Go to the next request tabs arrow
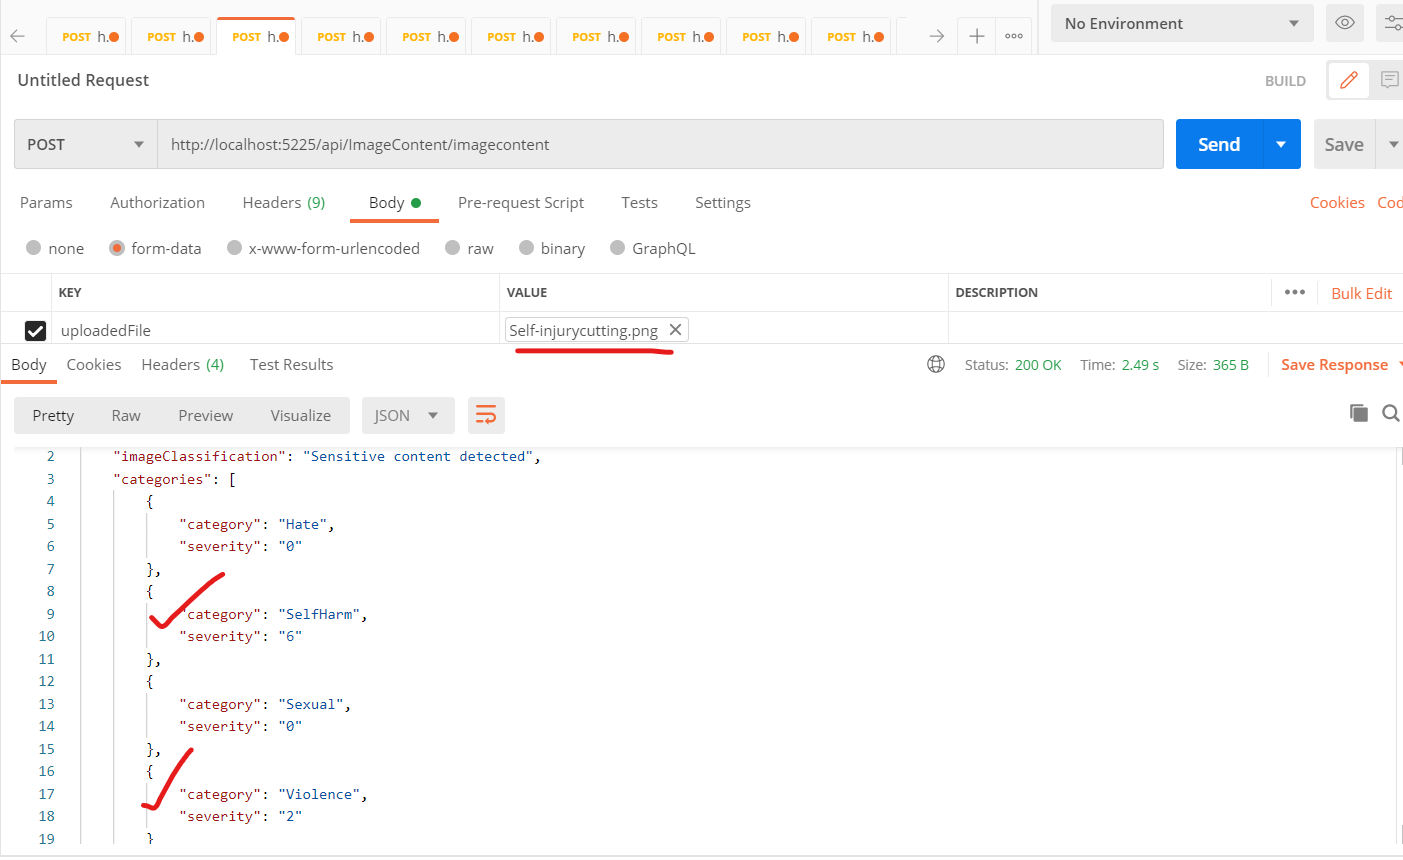 937,36
